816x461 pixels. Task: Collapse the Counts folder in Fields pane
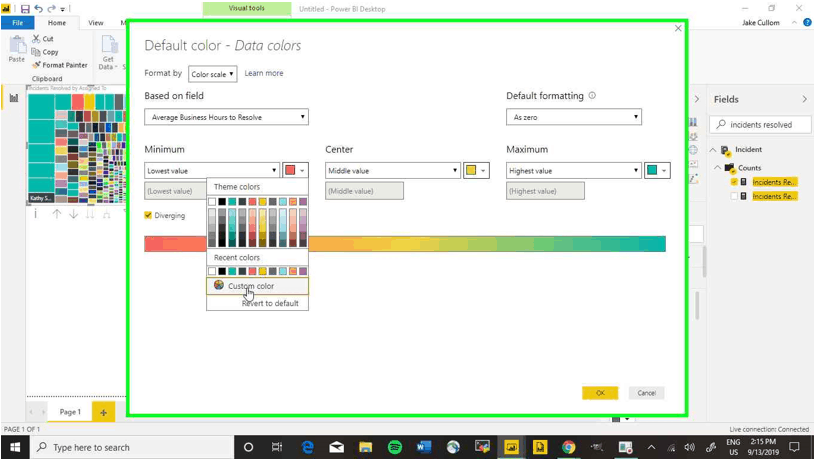(x=717, y=168)
